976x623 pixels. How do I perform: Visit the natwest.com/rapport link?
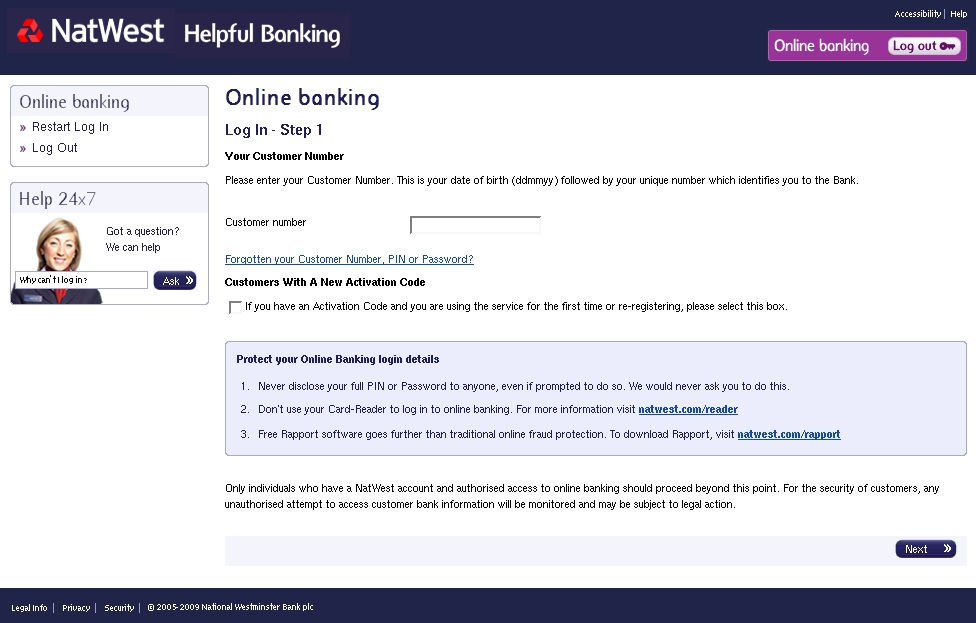(x=789, y=434)
